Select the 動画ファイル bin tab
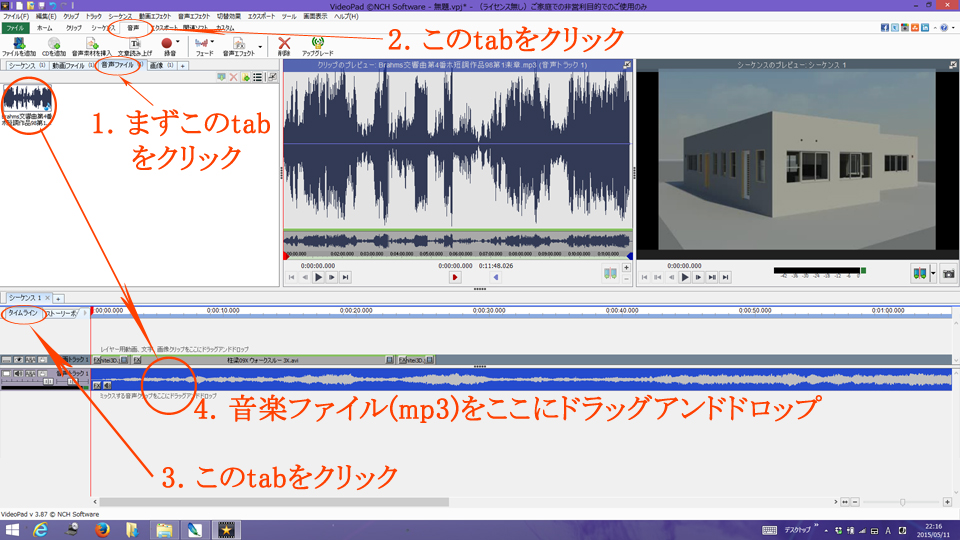Viewport: 960px width, 540px height. click(72, 66)
